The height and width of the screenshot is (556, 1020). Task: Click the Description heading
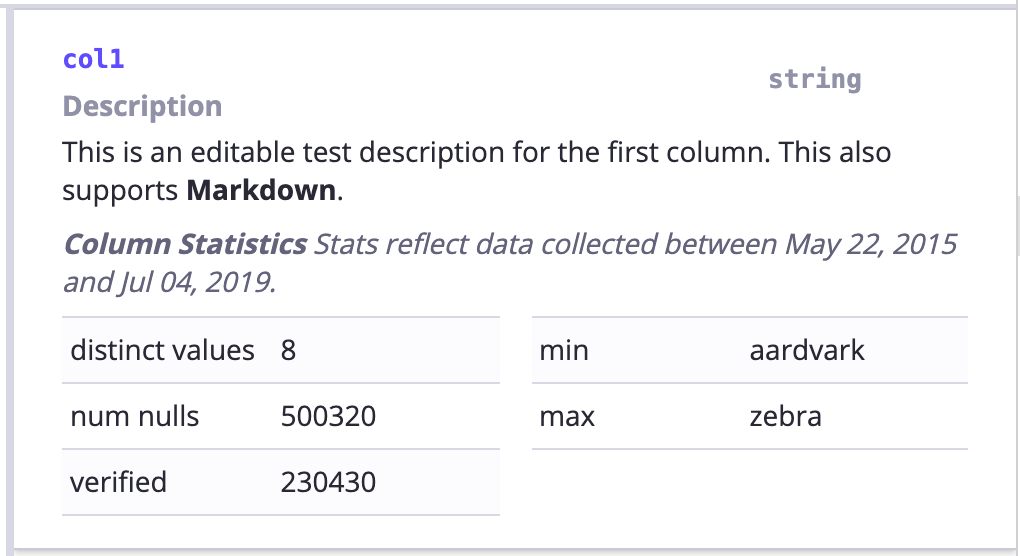coord(142,106)
